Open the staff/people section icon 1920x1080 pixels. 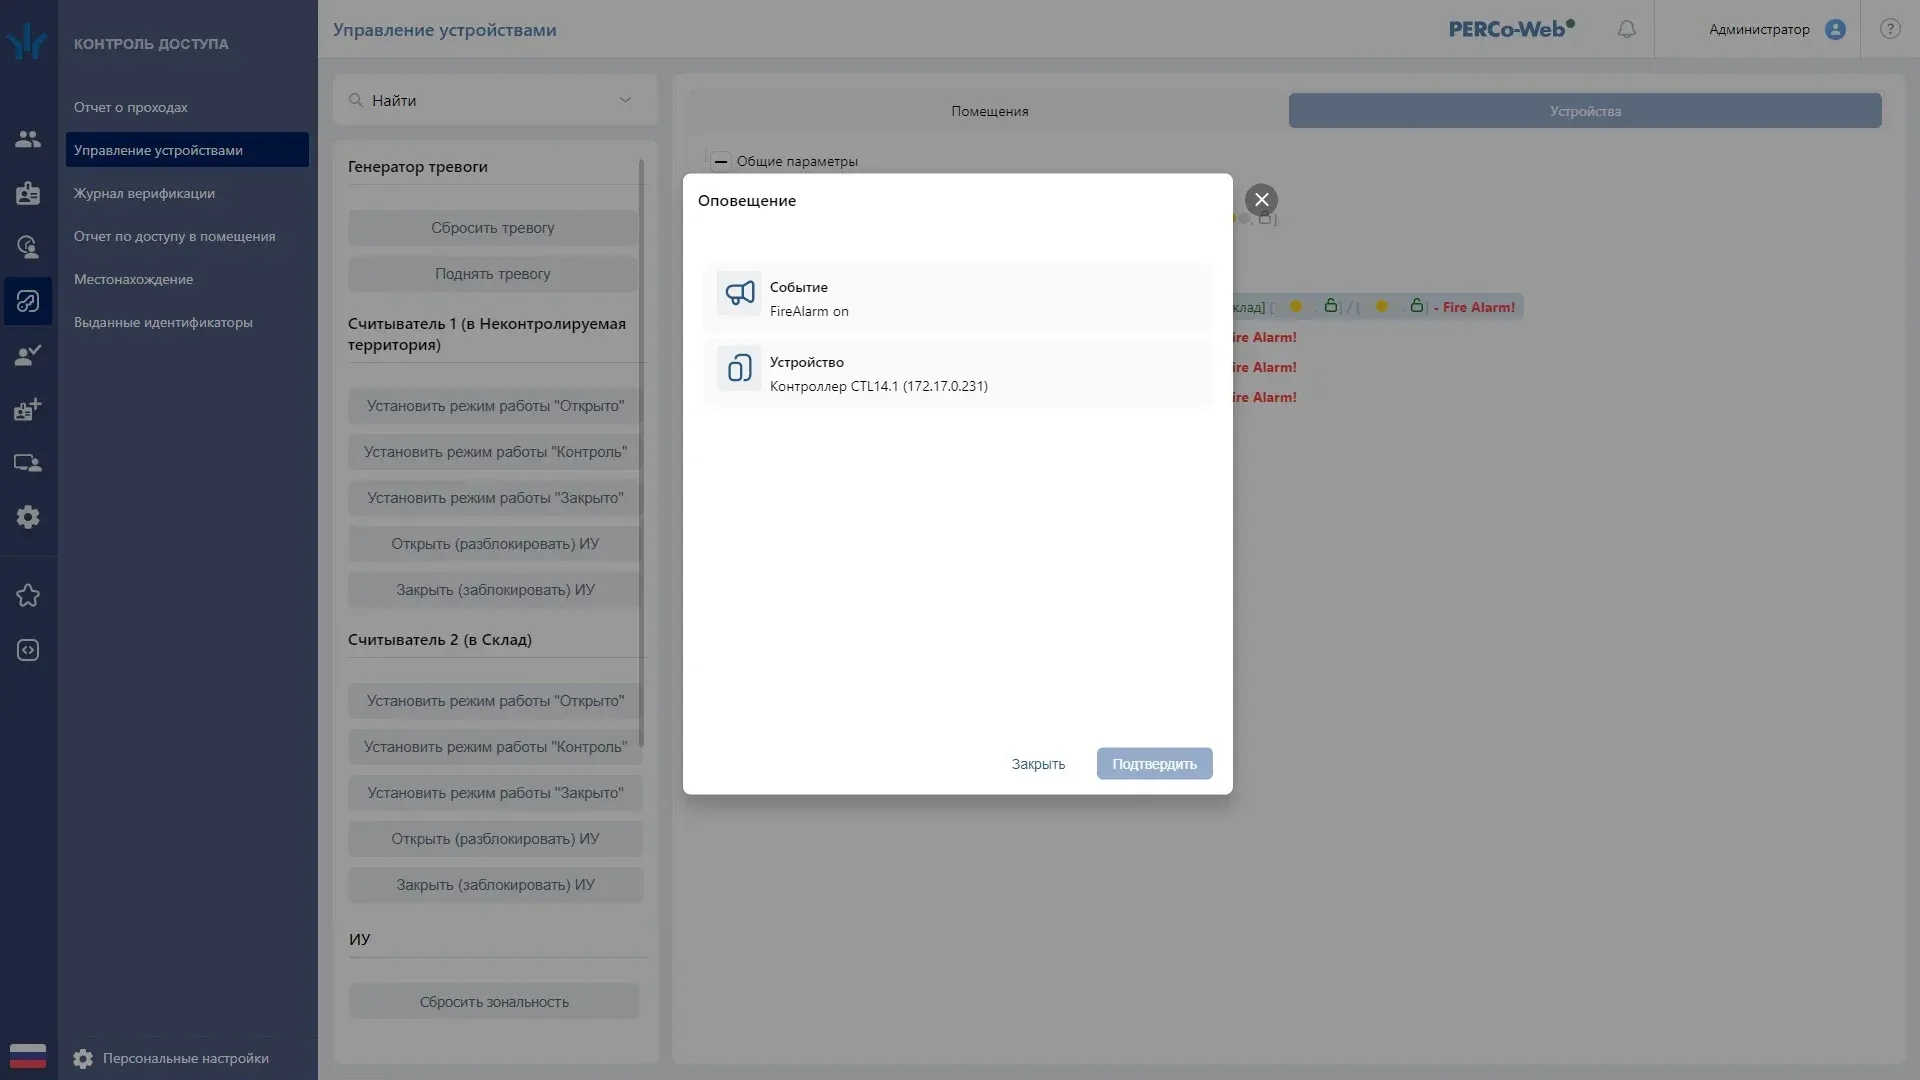click(x=28, y=139)
